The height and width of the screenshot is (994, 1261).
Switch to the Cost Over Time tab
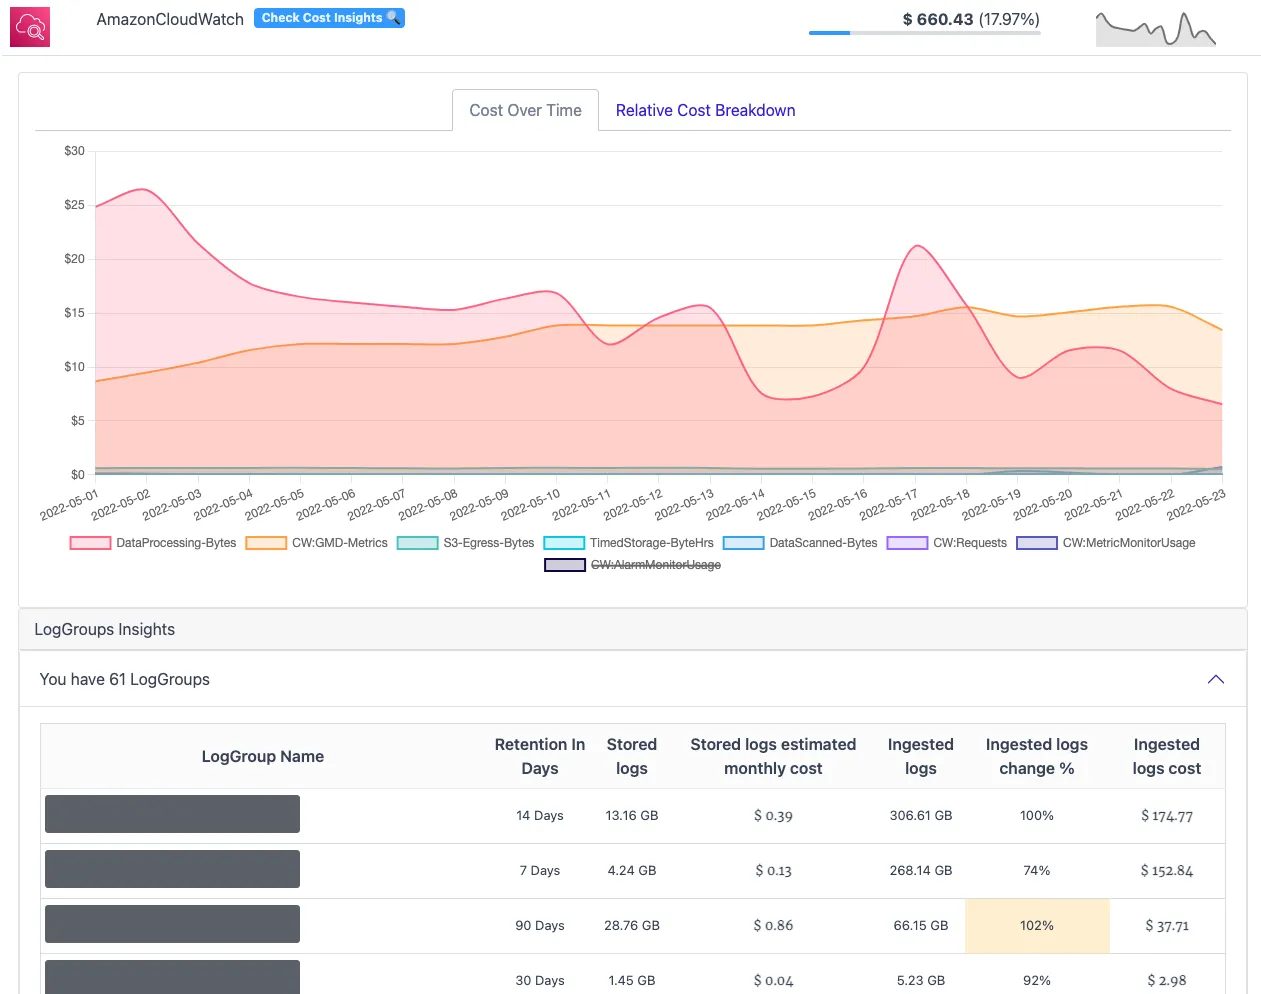[525, 110]
